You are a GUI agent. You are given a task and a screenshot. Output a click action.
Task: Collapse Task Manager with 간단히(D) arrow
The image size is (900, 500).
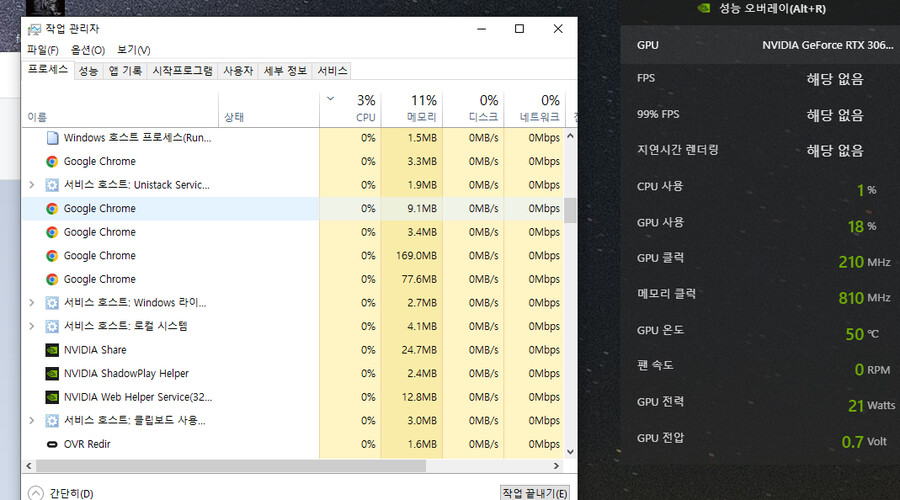[36, 493]
